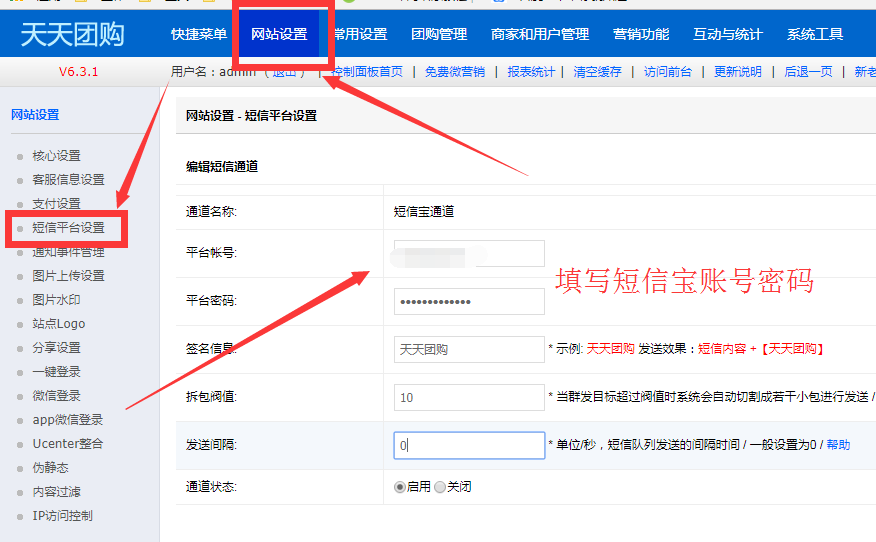Image resolution: width=876 pixels, height=542 pixels.
Task: Click the 平台密码 password field
Action: (x=469, y=302)
